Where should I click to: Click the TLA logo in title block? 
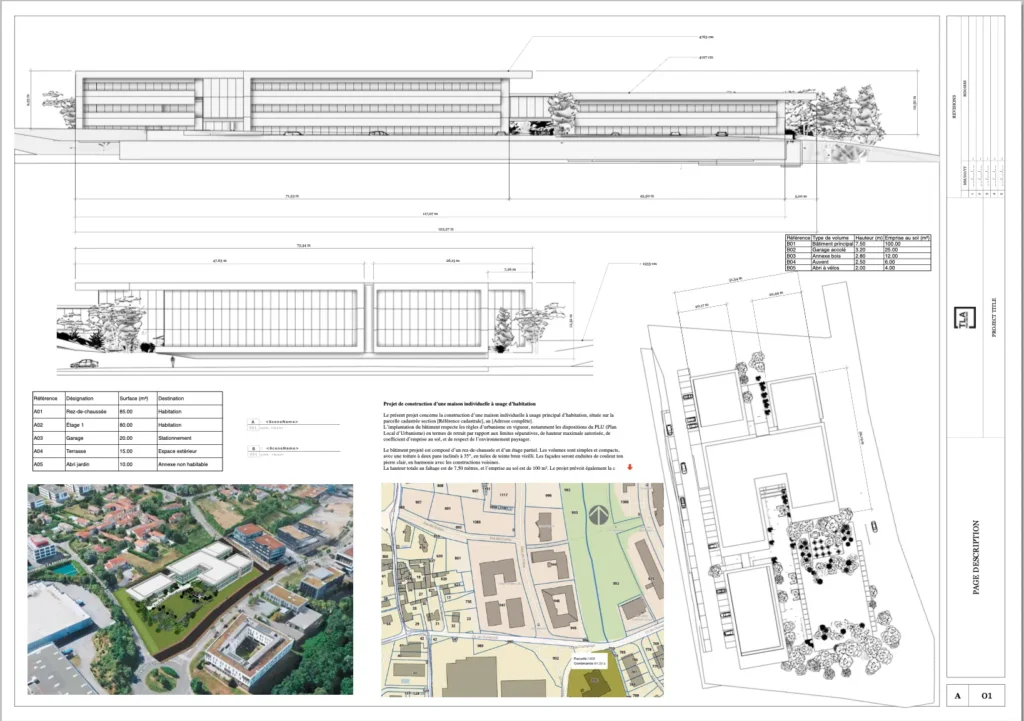pyautogui.click(x=963, y=319)
